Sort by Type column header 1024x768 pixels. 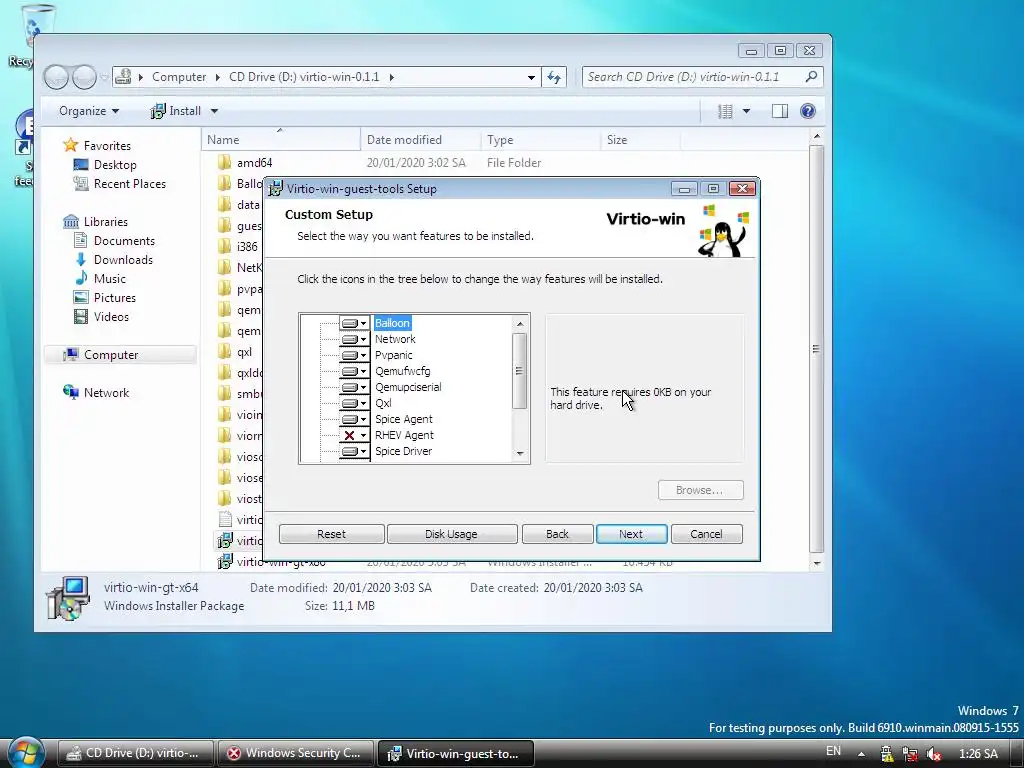(541, 140)
